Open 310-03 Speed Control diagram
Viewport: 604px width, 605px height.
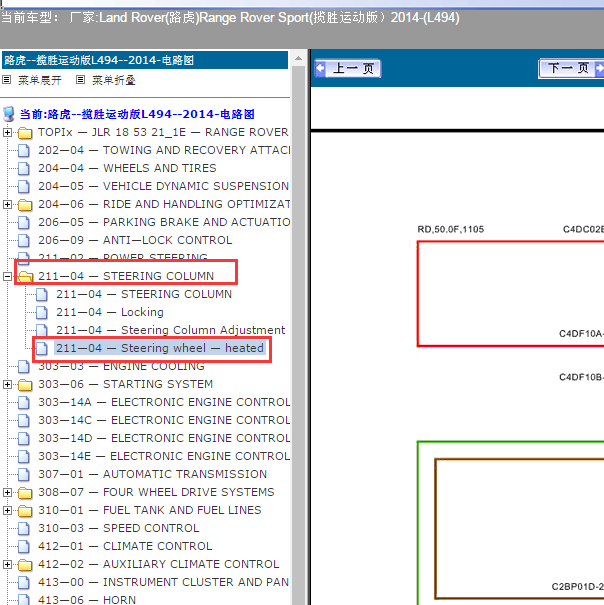[x=119, y=528]
